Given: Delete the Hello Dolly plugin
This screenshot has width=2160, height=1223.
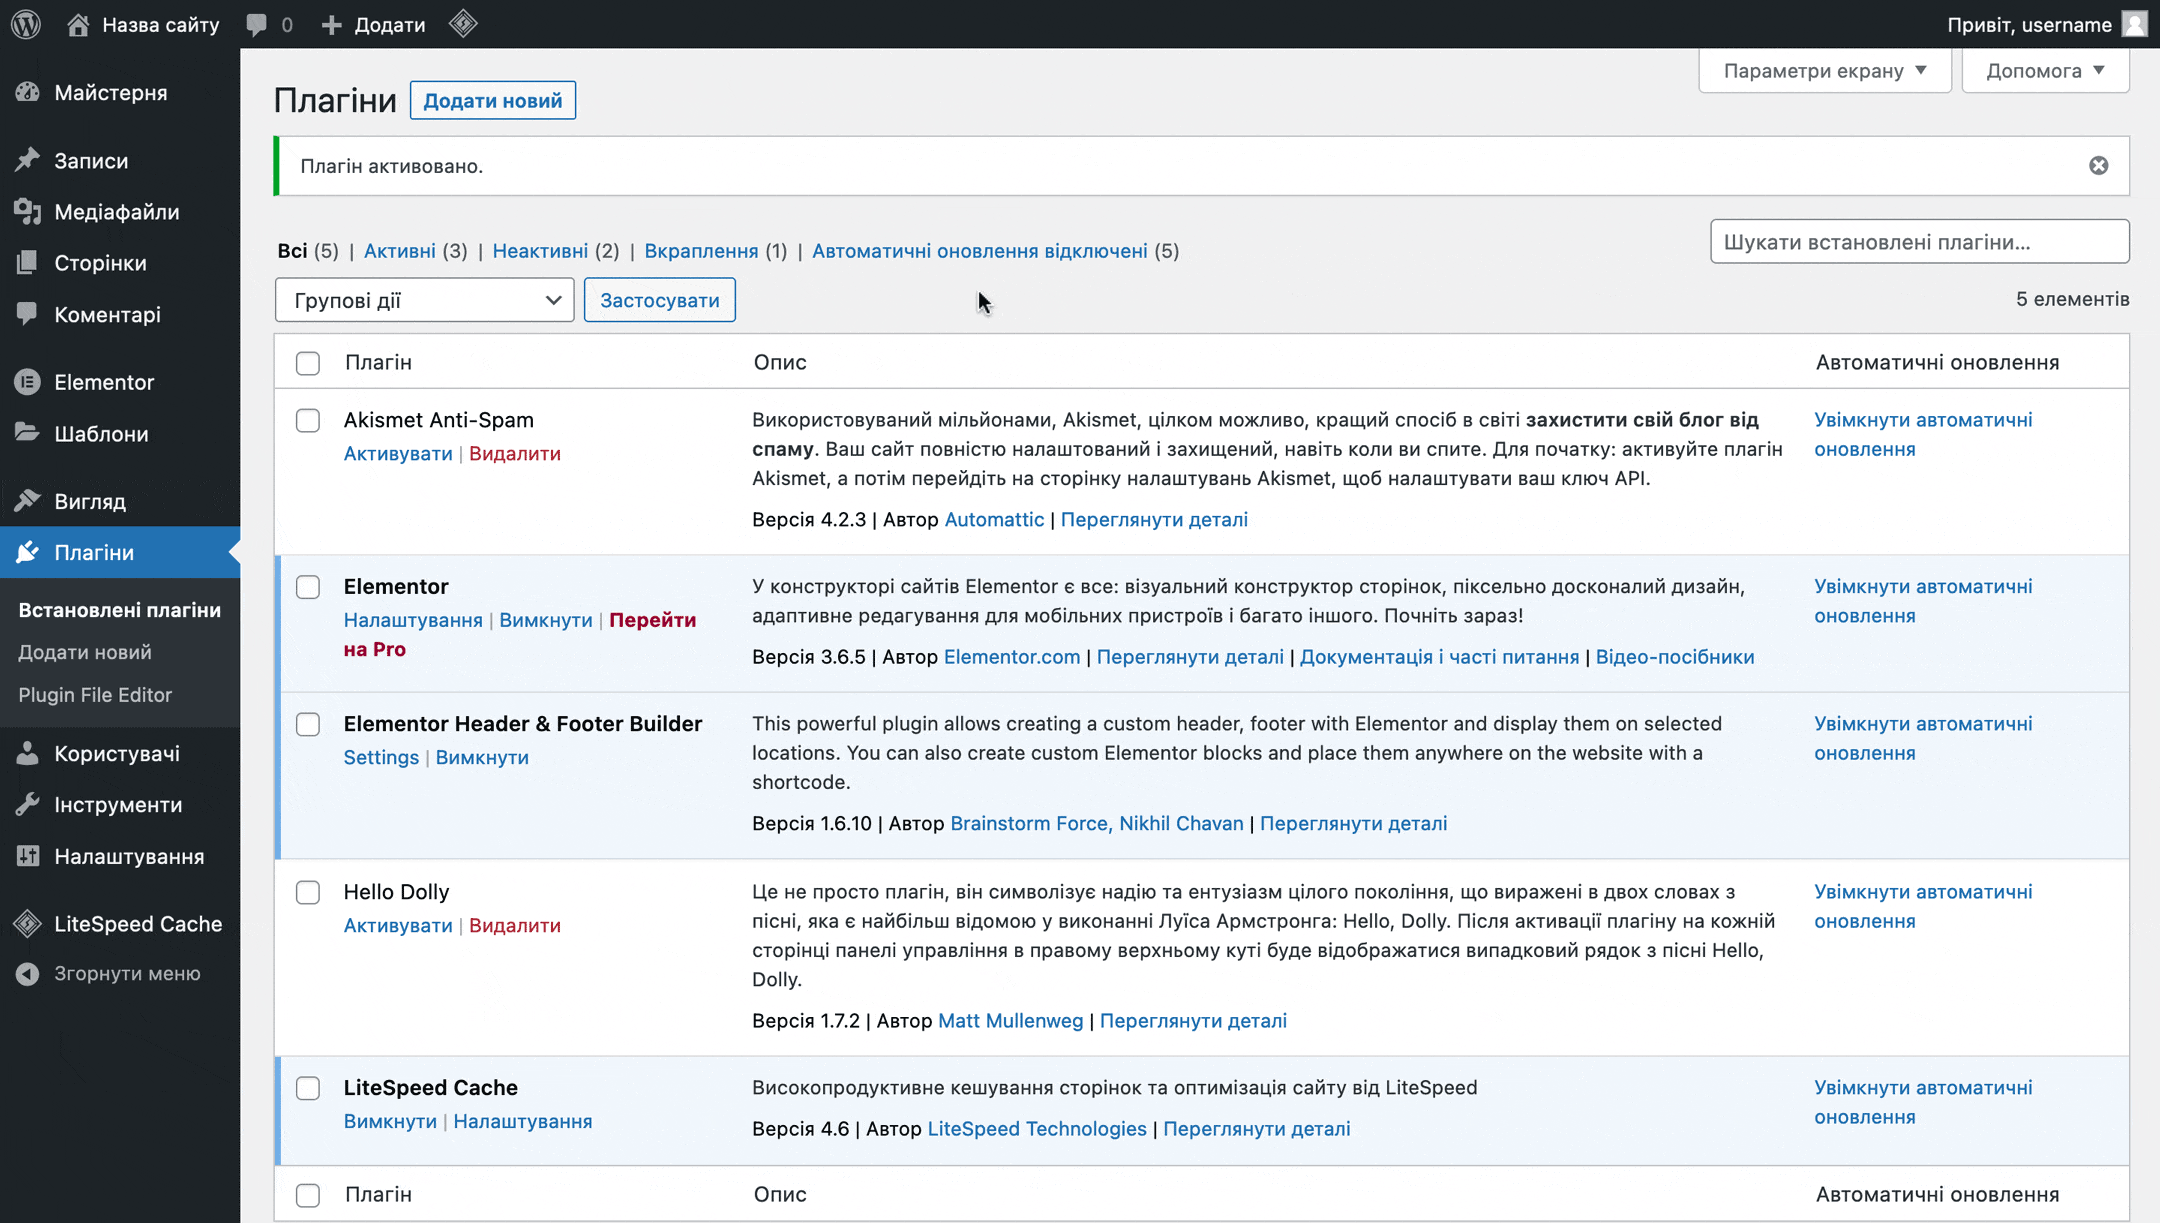Looking at the screenshot, I should [x=514, y=925].
